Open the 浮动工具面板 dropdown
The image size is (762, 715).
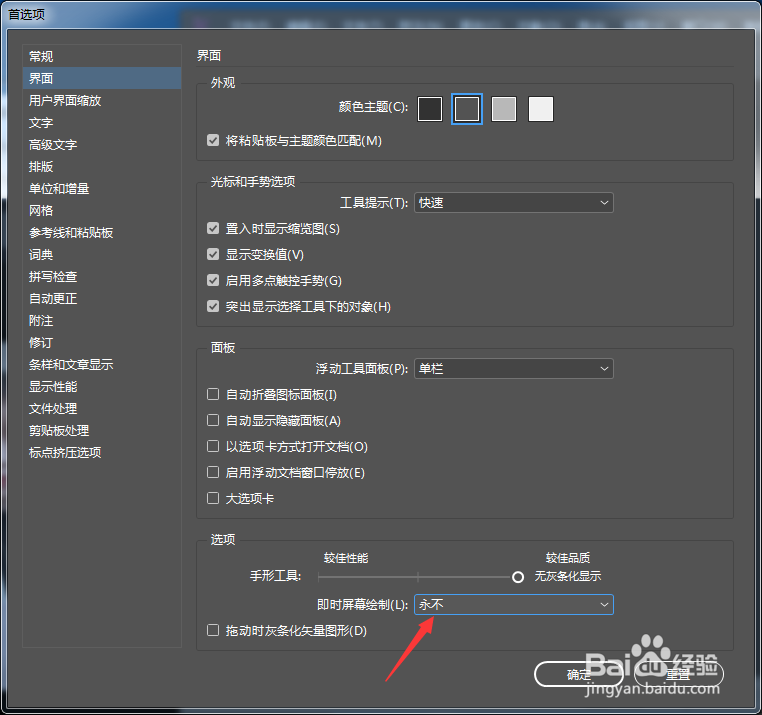tap(514, 368)
